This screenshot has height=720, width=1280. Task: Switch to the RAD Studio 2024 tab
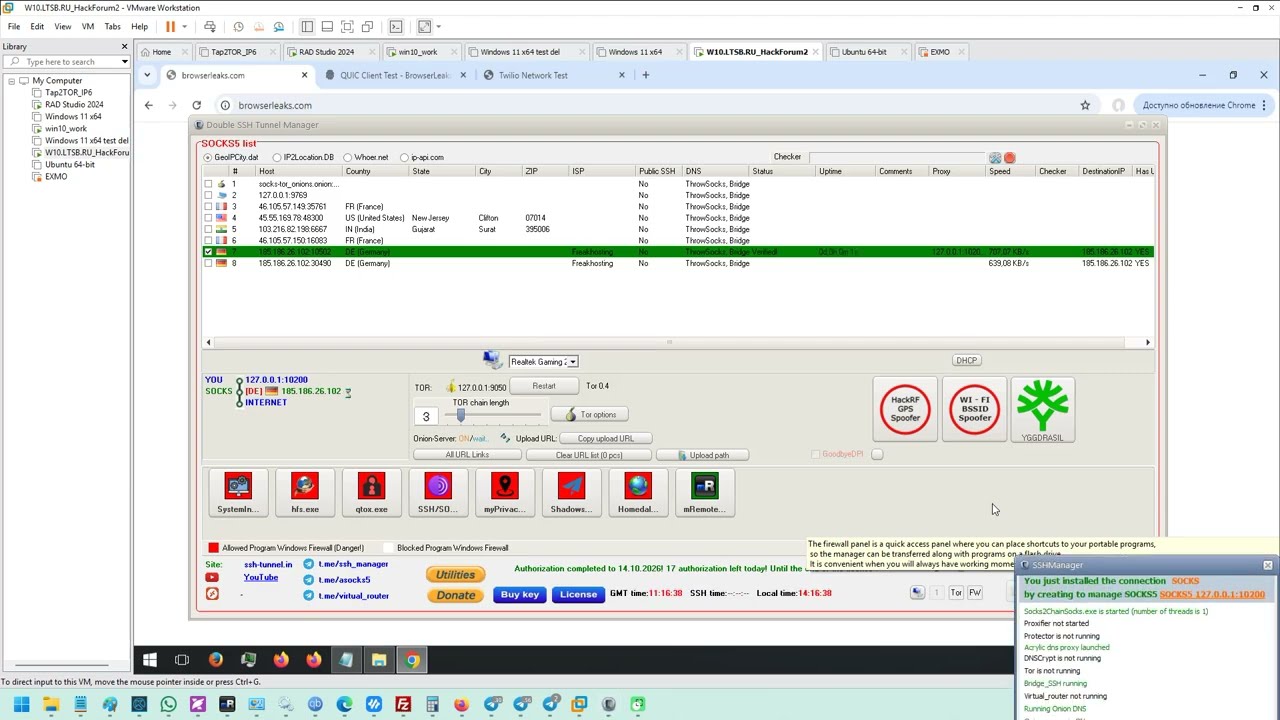click(325, 52)
